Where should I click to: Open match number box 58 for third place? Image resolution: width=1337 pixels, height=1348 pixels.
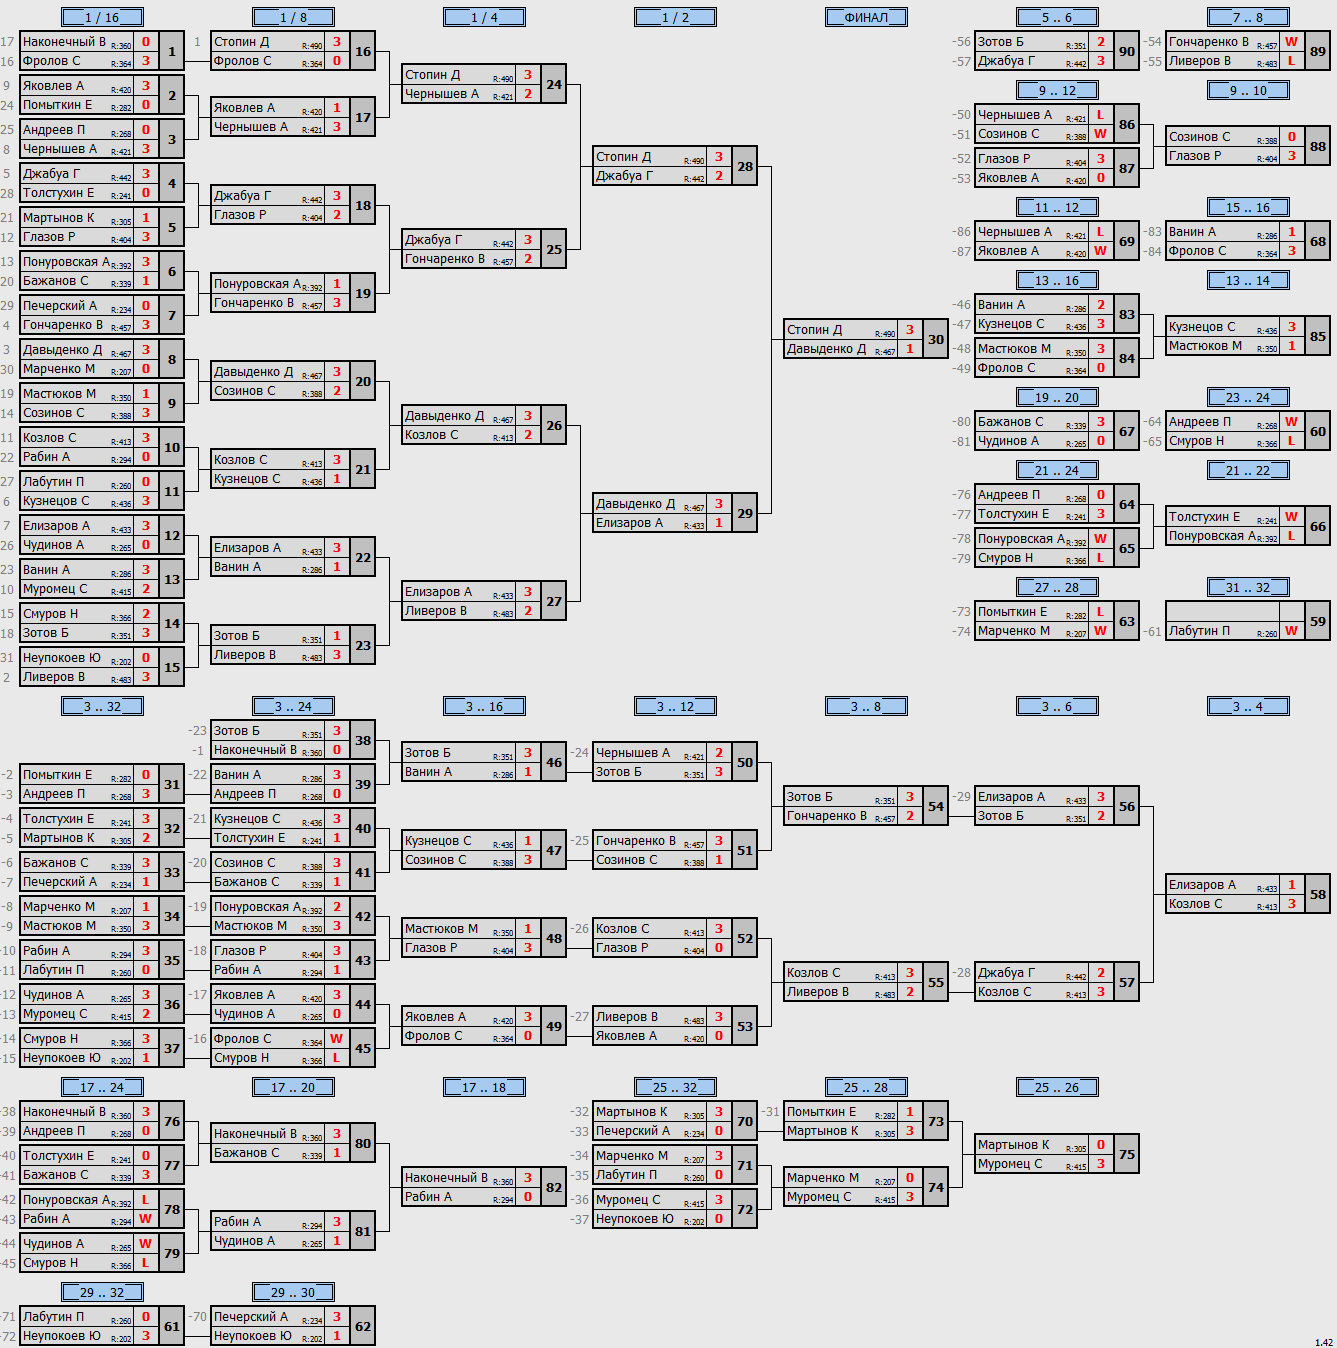[x=1318, y=894]
